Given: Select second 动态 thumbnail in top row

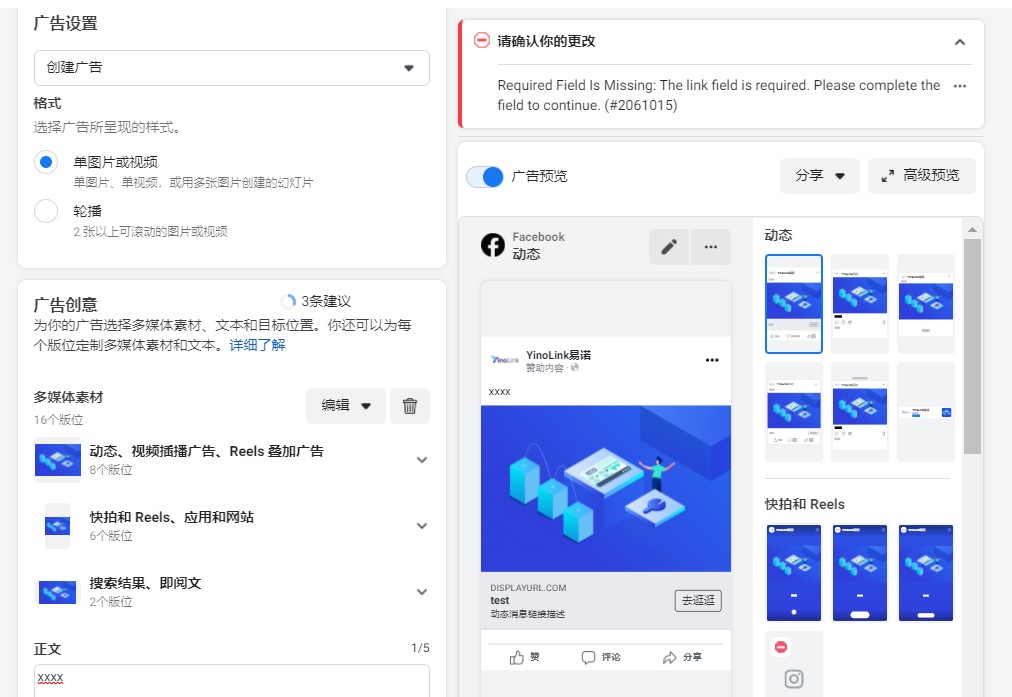Looking at the screenshot, I should [x=860, y=304].
